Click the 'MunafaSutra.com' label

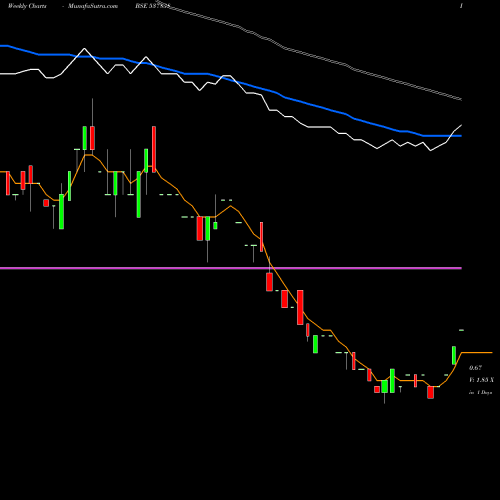pyautogui.click(x=93, y=6)
